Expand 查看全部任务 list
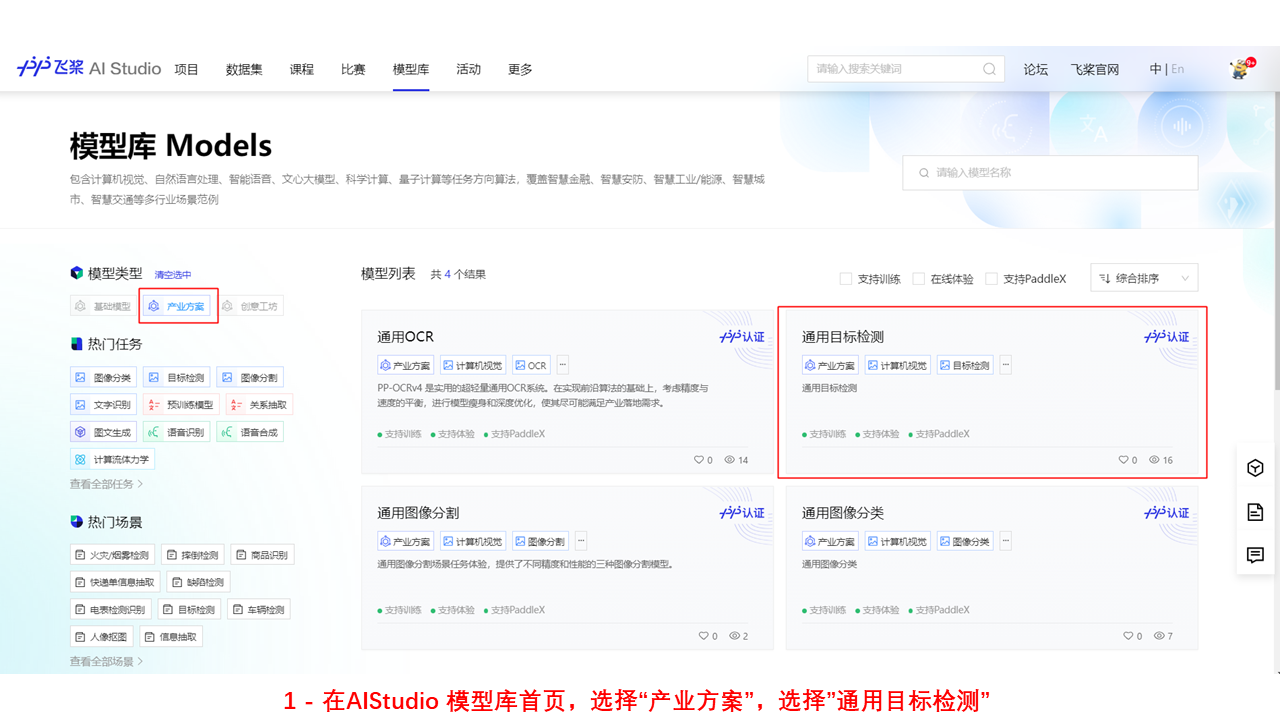The height and width of the screenshot is (720, 1280). pos(106,484)
